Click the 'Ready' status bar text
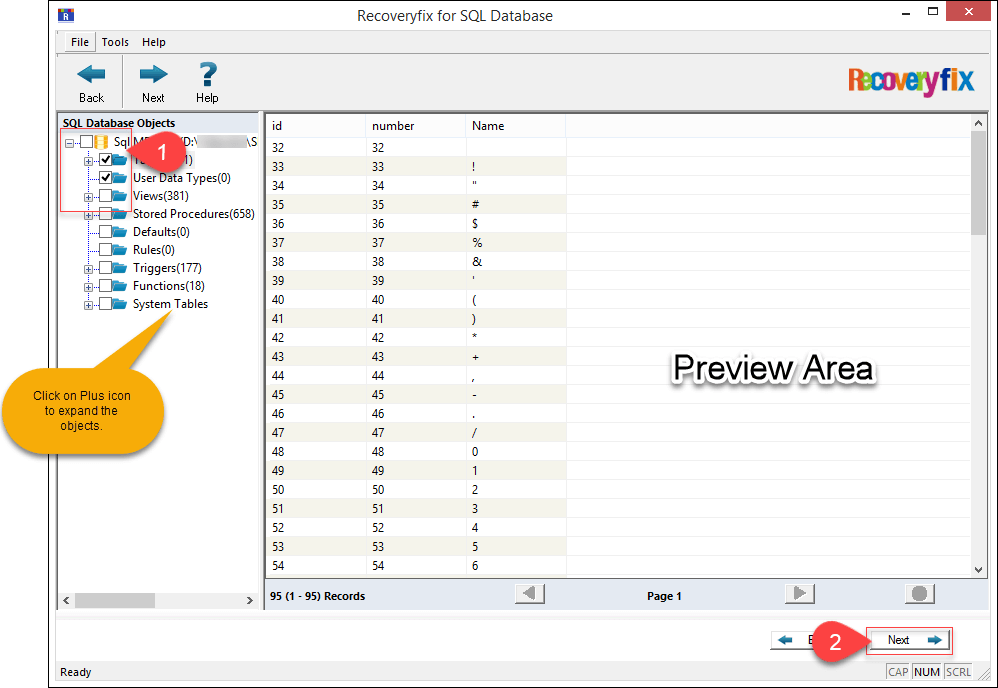Screen dimensions: 998x688 coord(76,672)
